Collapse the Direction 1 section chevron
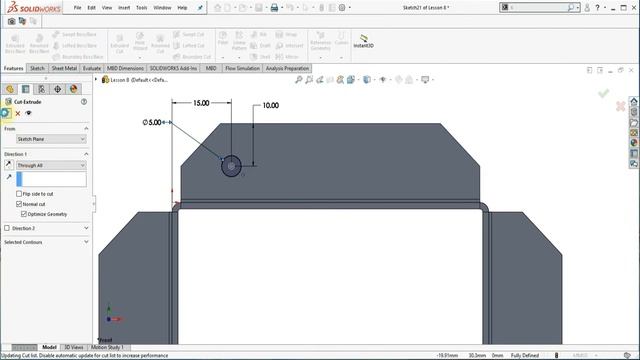Screen dimensions: 640x360 (x=86, y=154)
